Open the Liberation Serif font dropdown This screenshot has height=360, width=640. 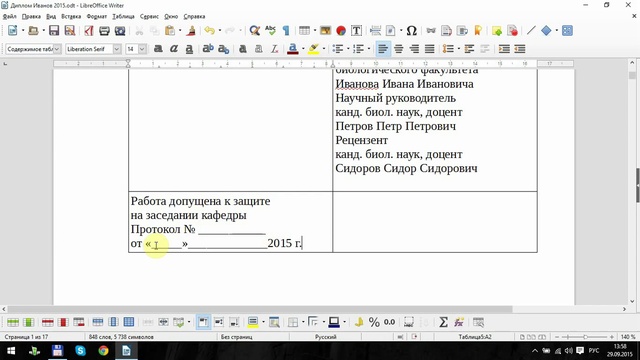pyautogui.click(x=117, y=49)
